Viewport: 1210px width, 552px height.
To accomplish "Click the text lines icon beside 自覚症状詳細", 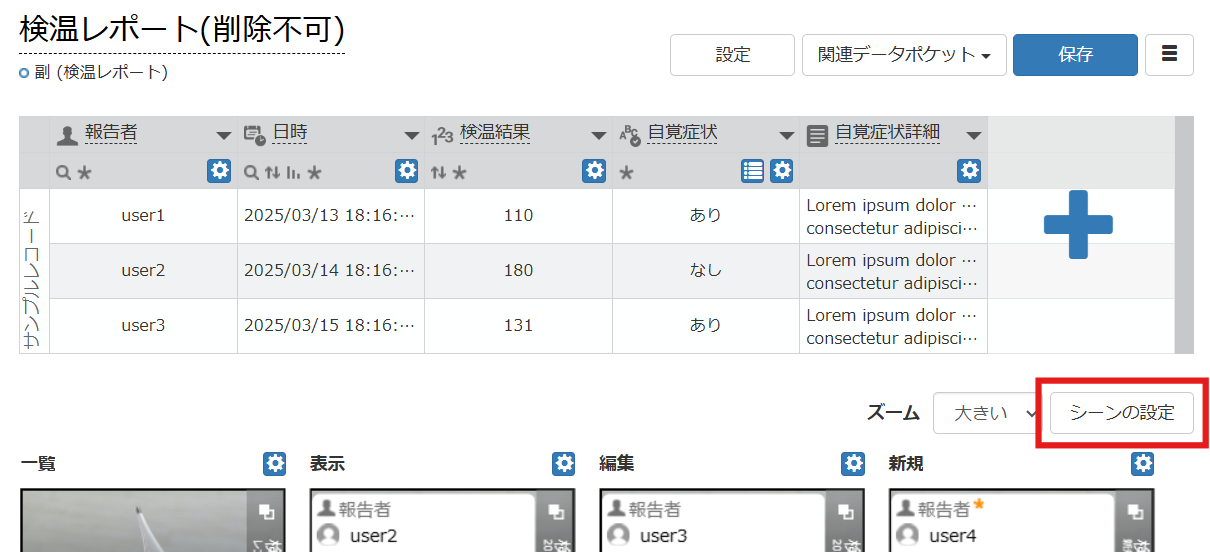I will pos(817,135).
